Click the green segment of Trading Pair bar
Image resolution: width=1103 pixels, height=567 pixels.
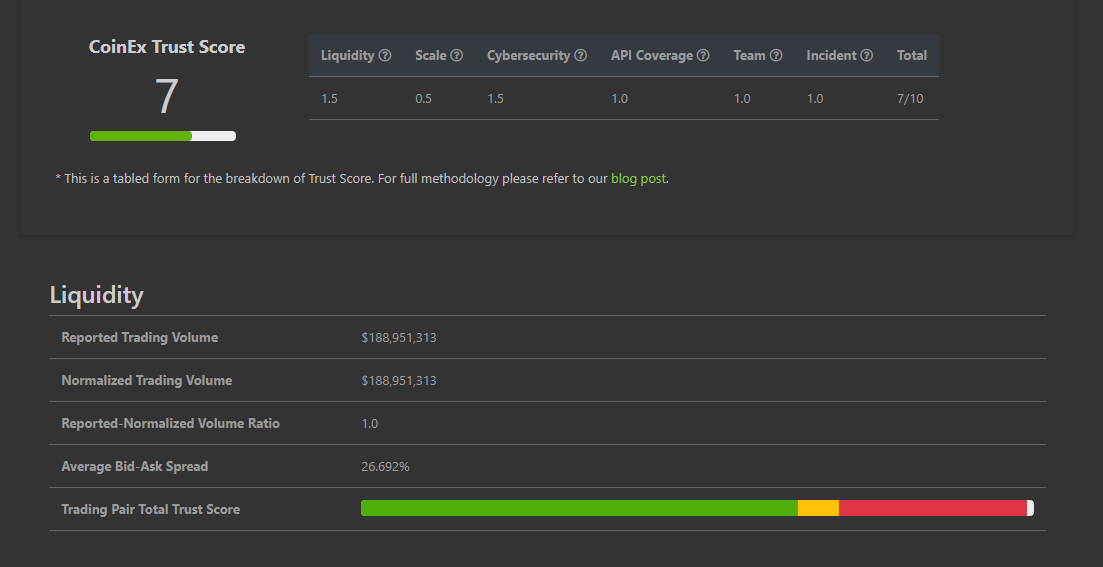(x=580, y=508)
